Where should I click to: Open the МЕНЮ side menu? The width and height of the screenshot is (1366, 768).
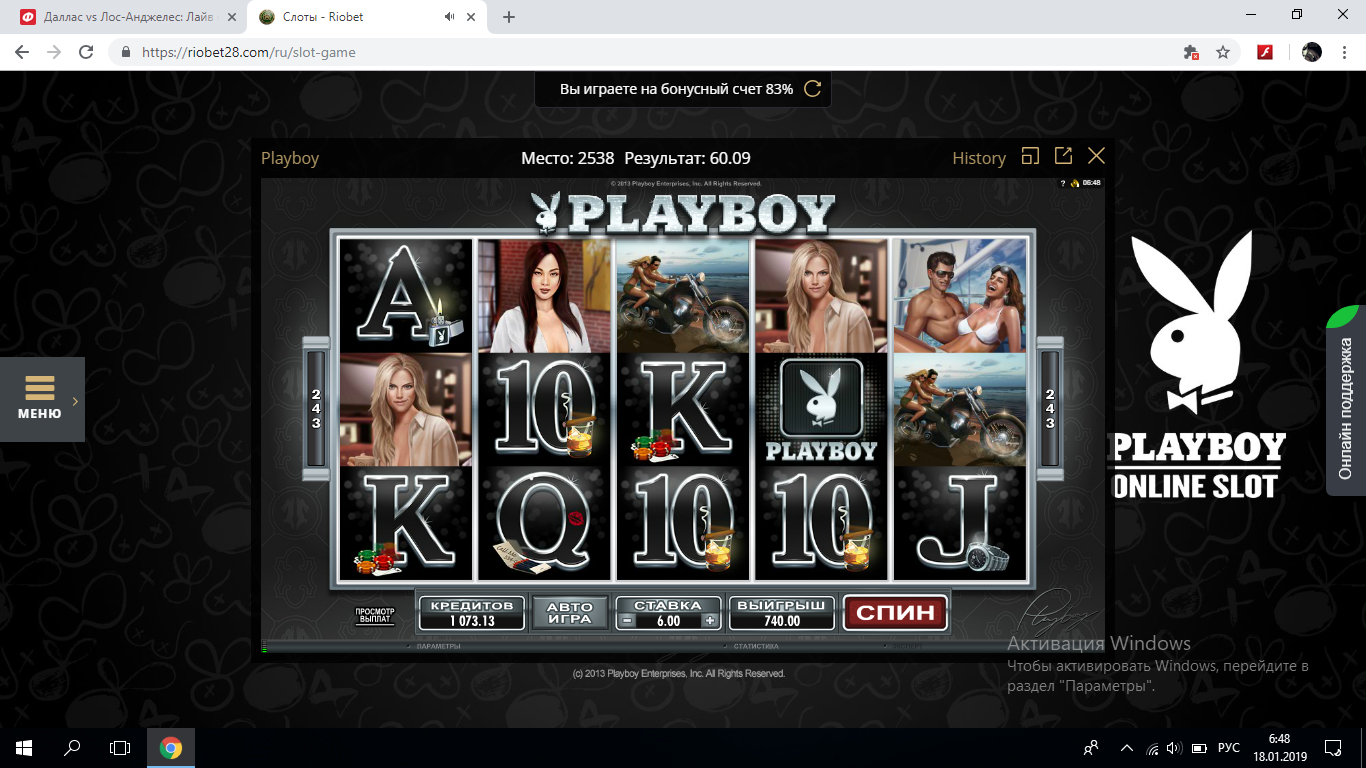42,399
